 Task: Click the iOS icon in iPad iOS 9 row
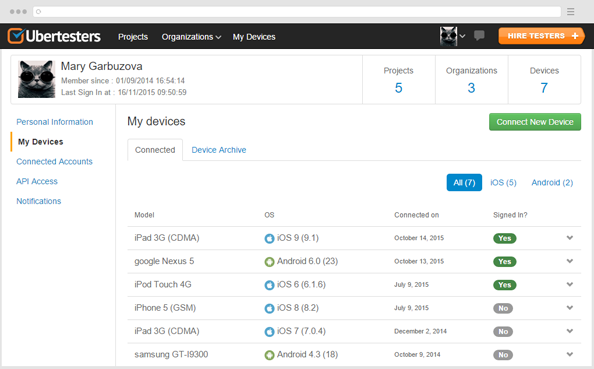[269, 238]
